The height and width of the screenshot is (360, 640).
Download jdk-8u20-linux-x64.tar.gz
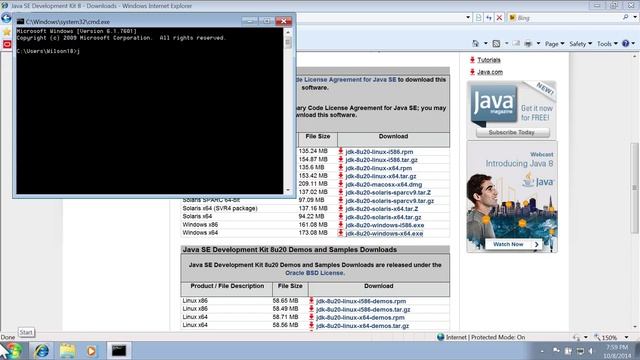(381, 176)
